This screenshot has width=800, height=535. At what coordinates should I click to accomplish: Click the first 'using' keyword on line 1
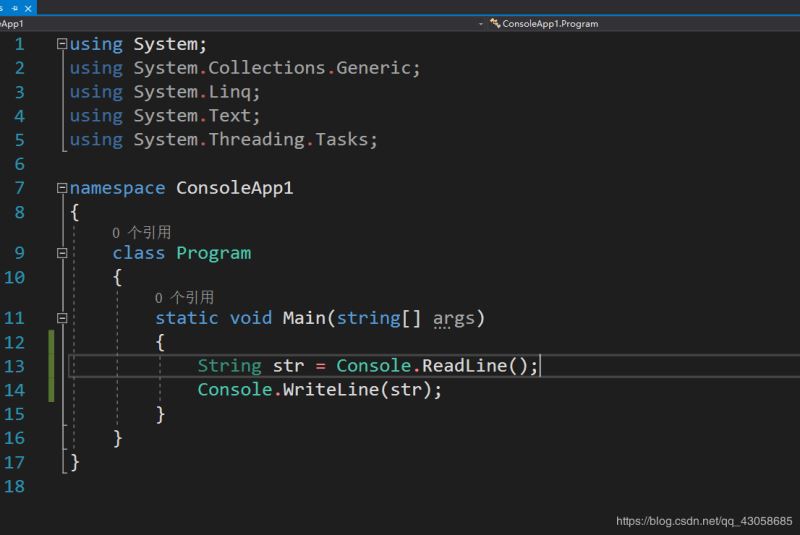[x=96, y=44]
